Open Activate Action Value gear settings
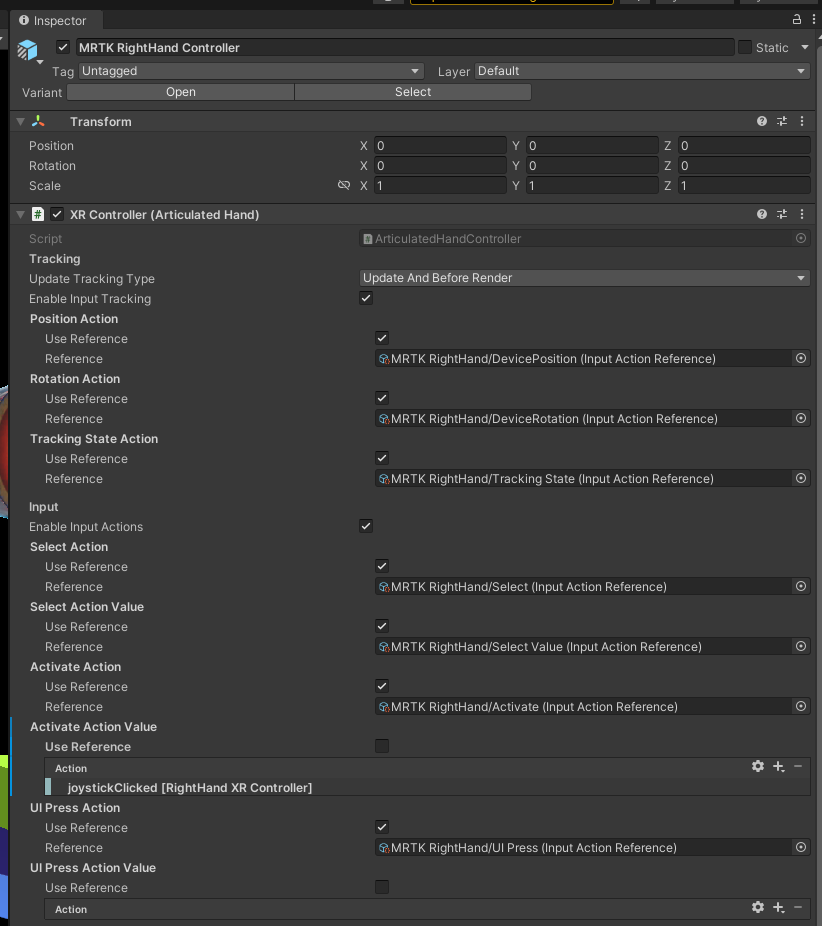The height and width of the screenshot is (926, 822). [x=758, y=767]
